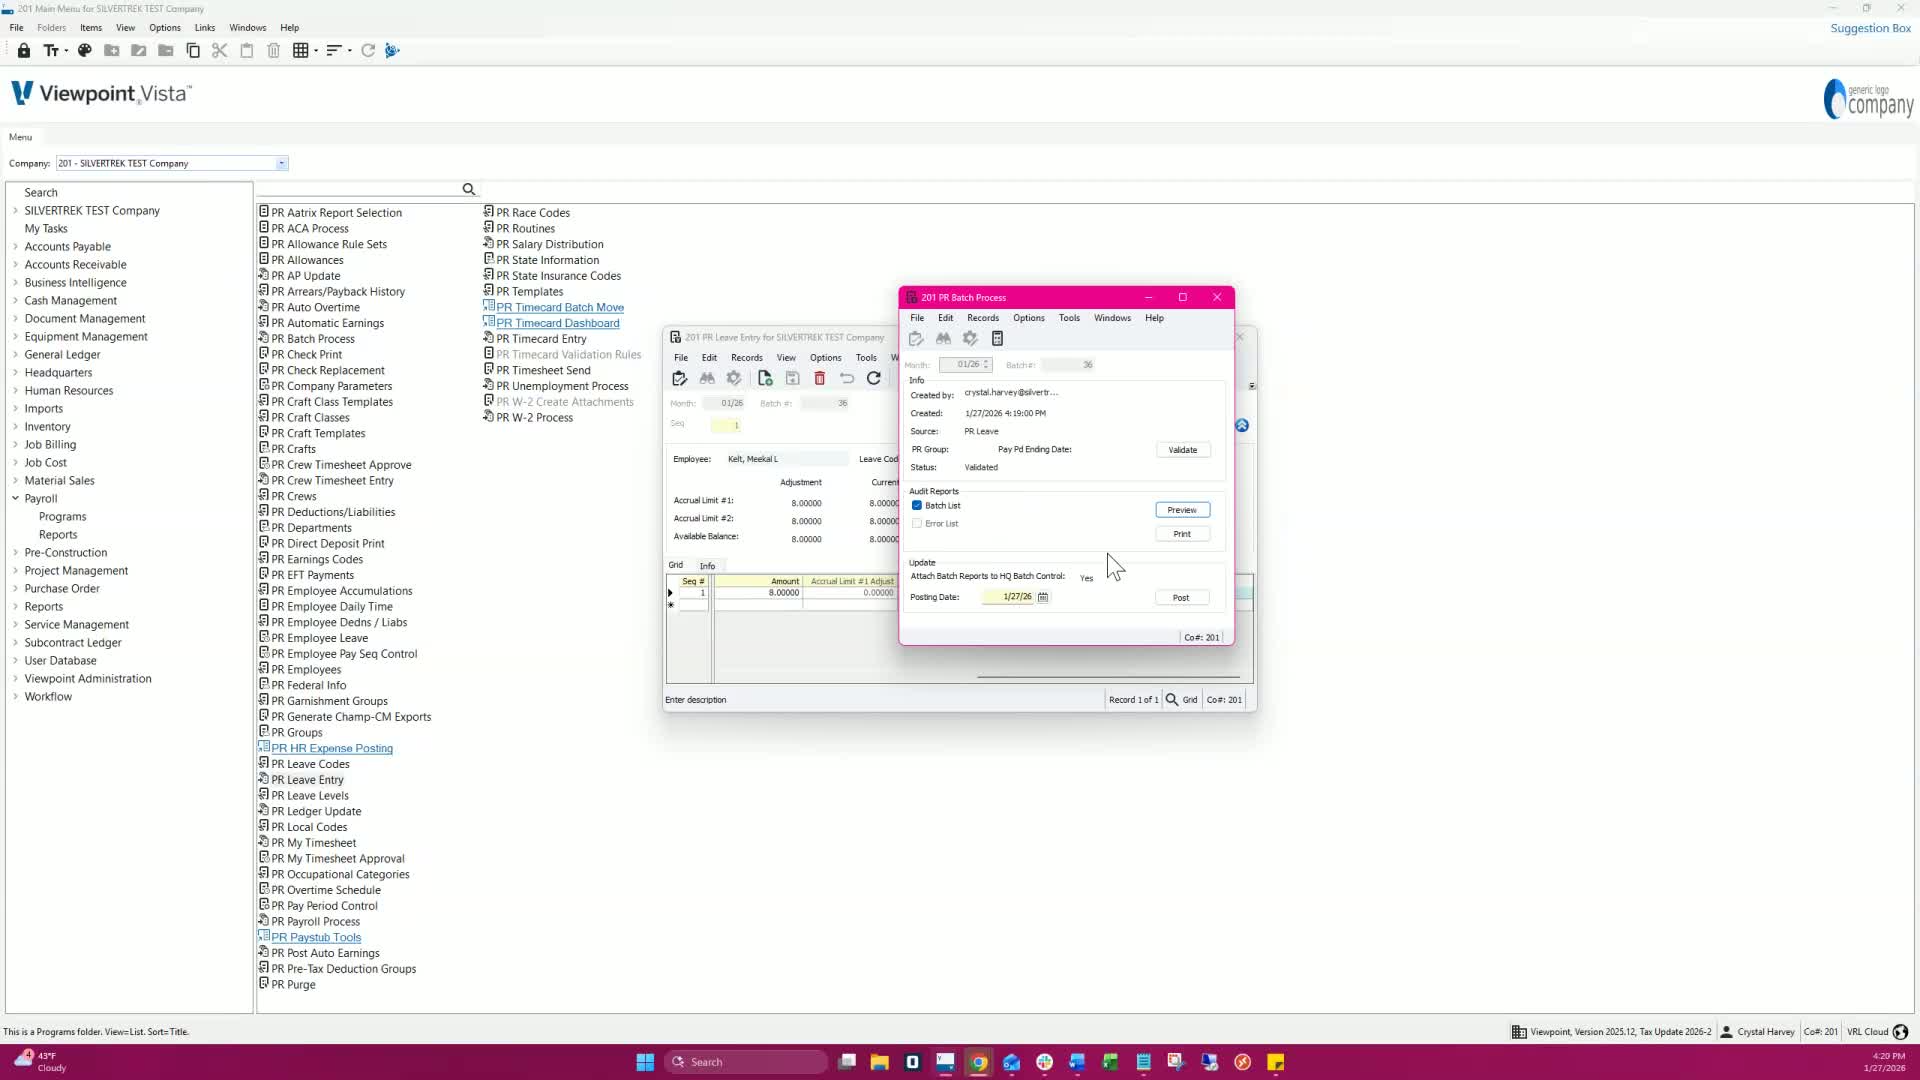Click refresh icon in Leave Entry toolbar

(874, 378)
